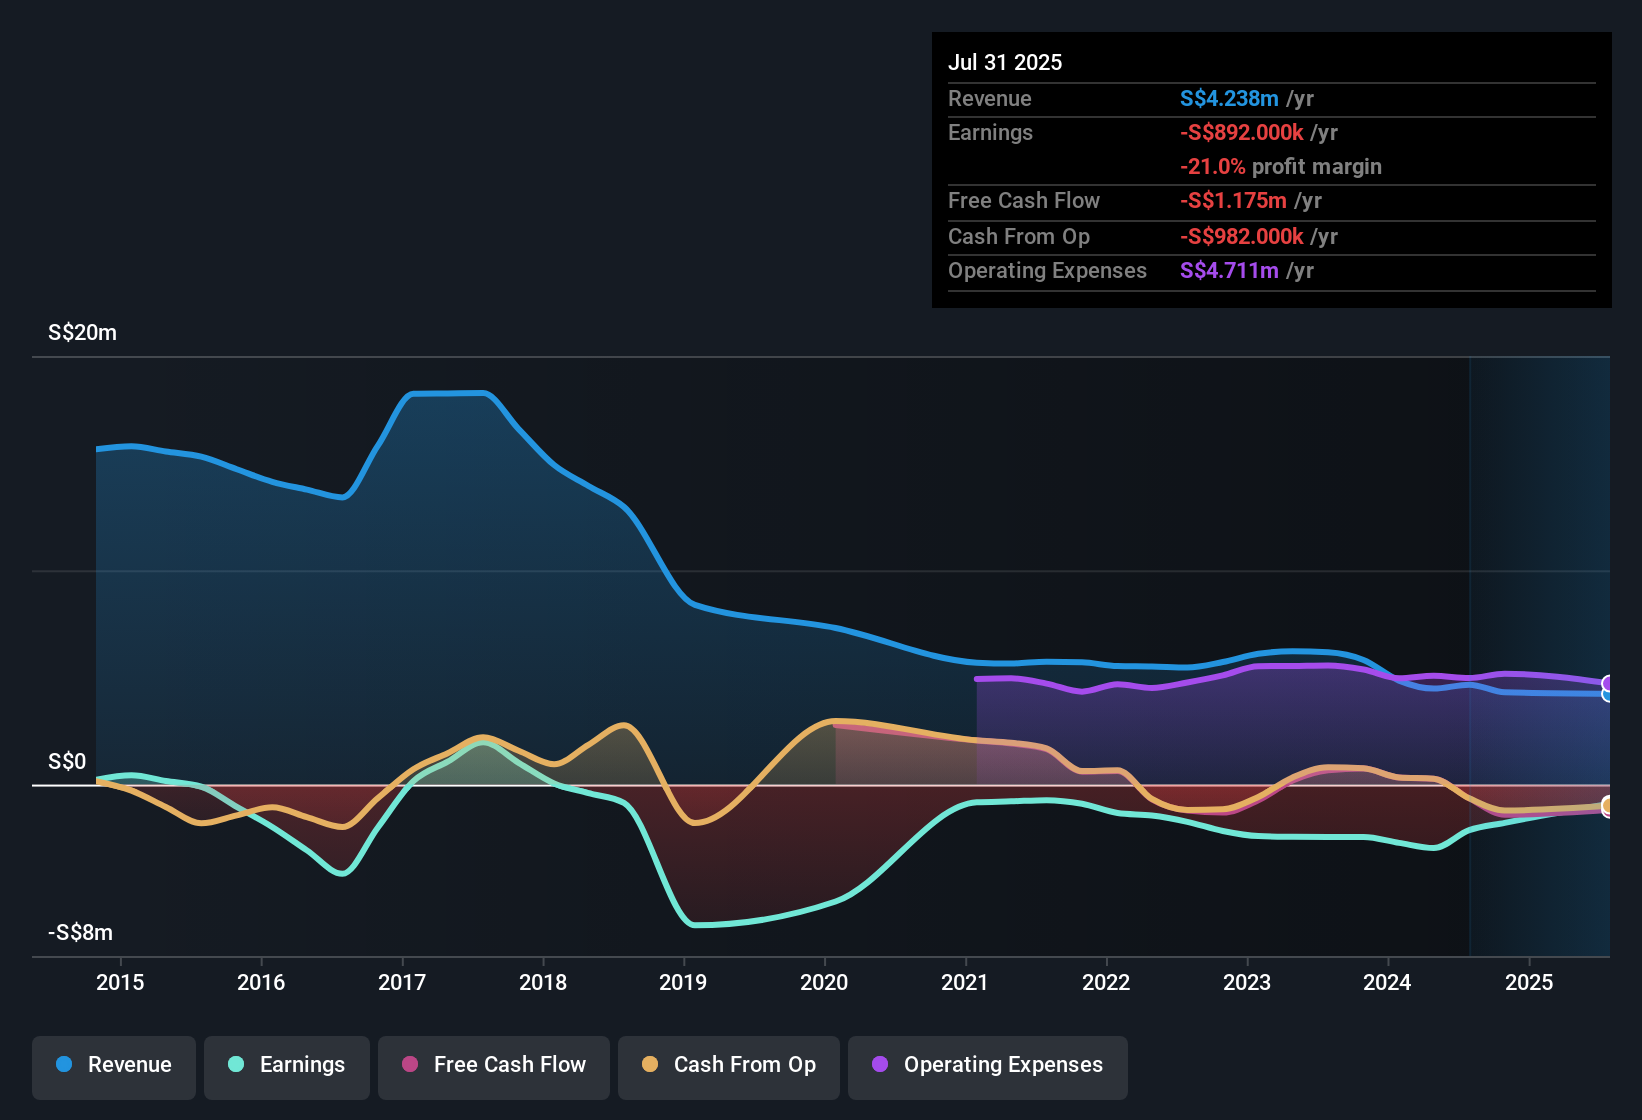
Task: Select the 2019 label on the time axis
Action: [x=683, y=982]
